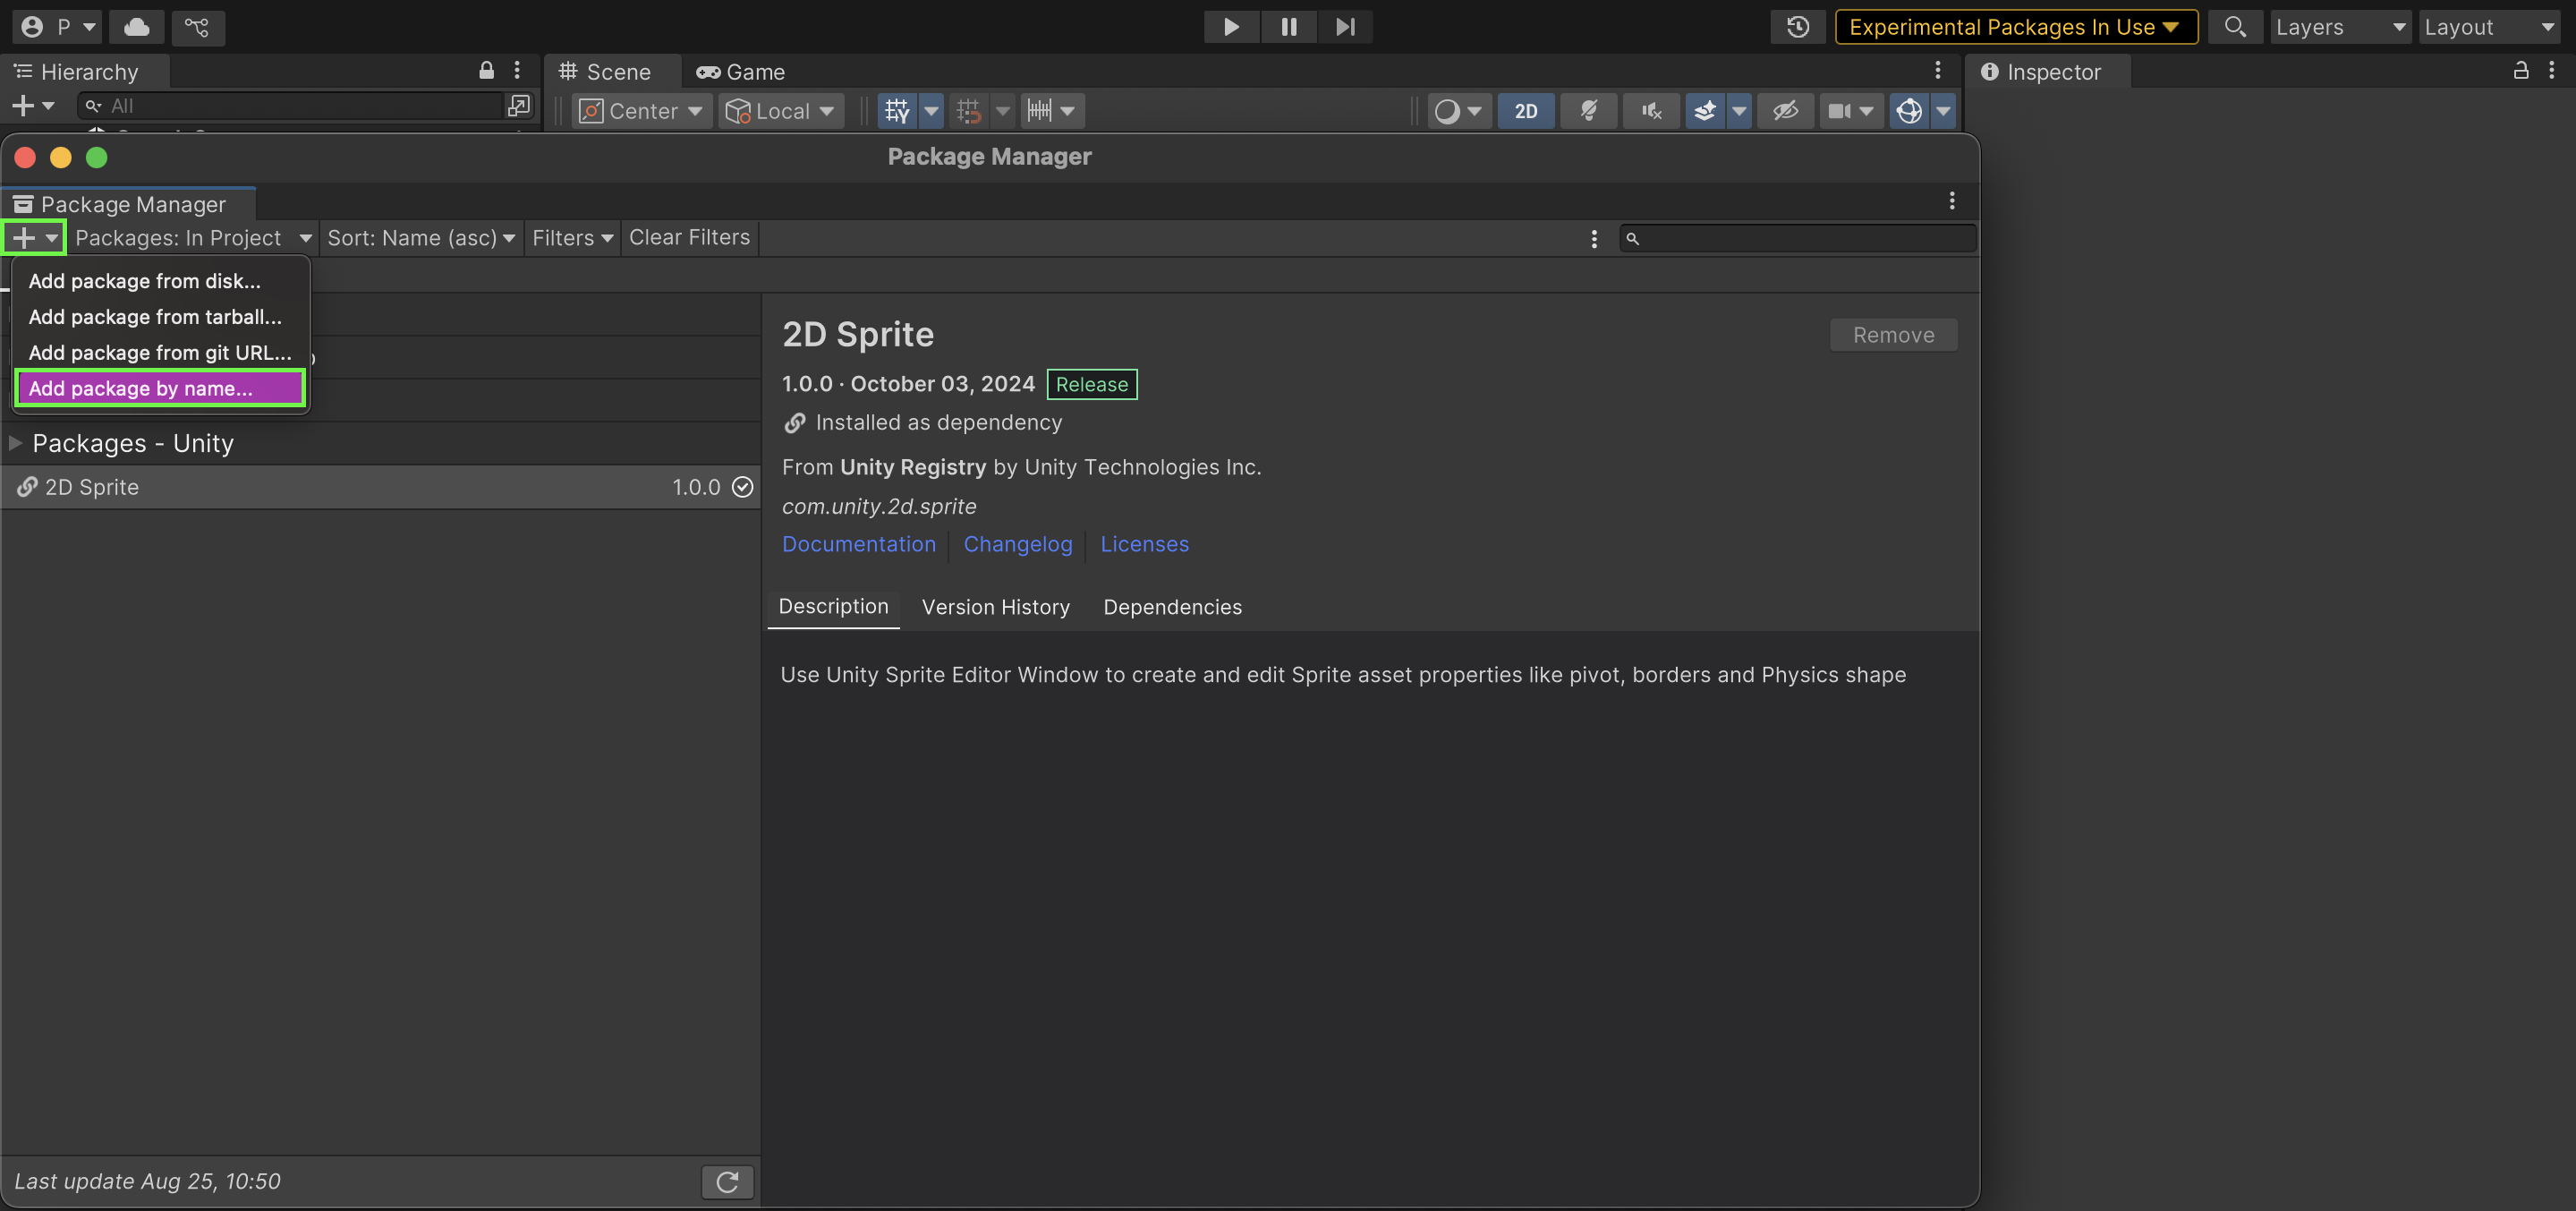Refresh the package list

pyautogui.click(x=727, y=1181)
